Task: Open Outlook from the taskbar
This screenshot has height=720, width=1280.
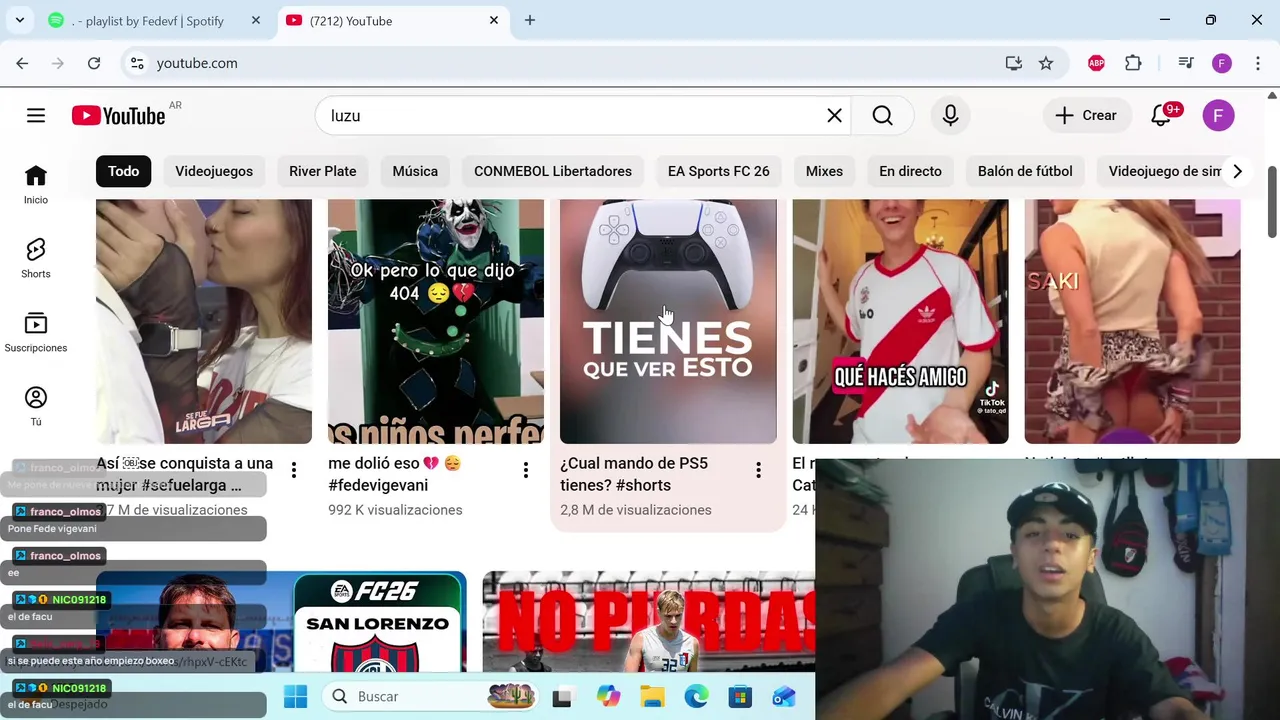Action: pos(784,697)
